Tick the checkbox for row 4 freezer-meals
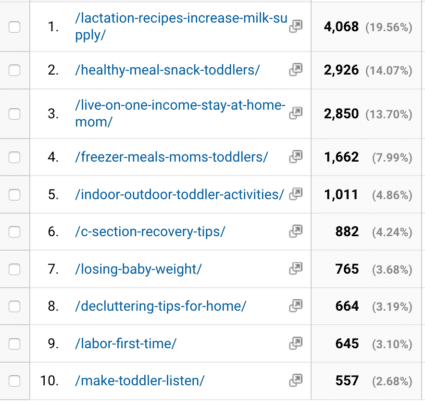 click(14, 157)
